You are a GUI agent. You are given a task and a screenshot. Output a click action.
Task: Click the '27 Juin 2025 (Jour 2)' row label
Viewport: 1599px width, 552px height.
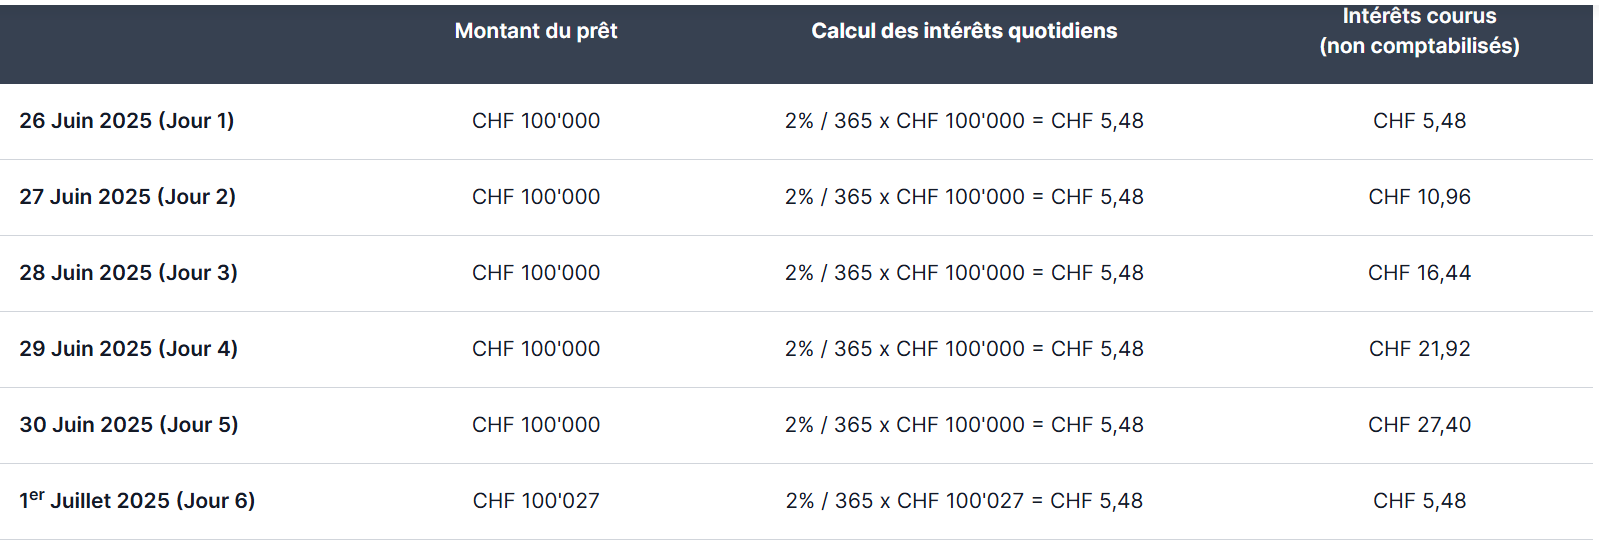(x=128, y=197)
